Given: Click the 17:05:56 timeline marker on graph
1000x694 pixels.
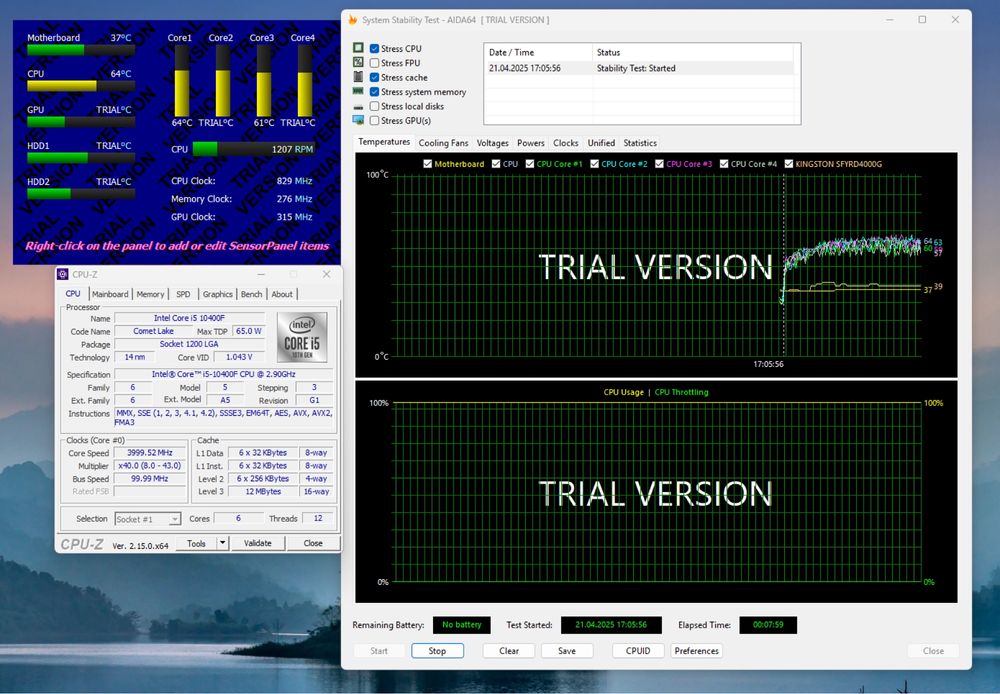Looking at the screenshot, I should [768, 364].
